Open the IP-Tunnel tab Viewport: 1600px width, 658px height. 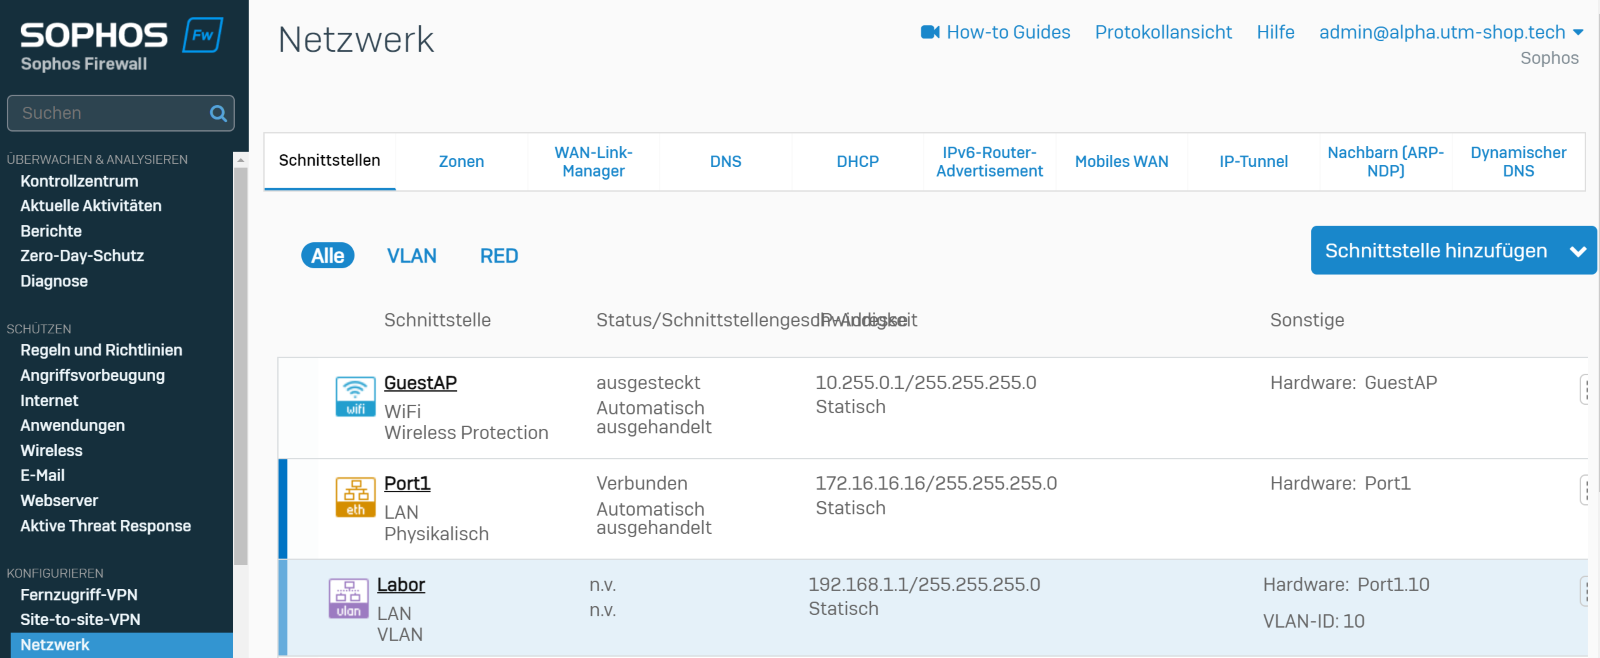tap(1253, 161)
